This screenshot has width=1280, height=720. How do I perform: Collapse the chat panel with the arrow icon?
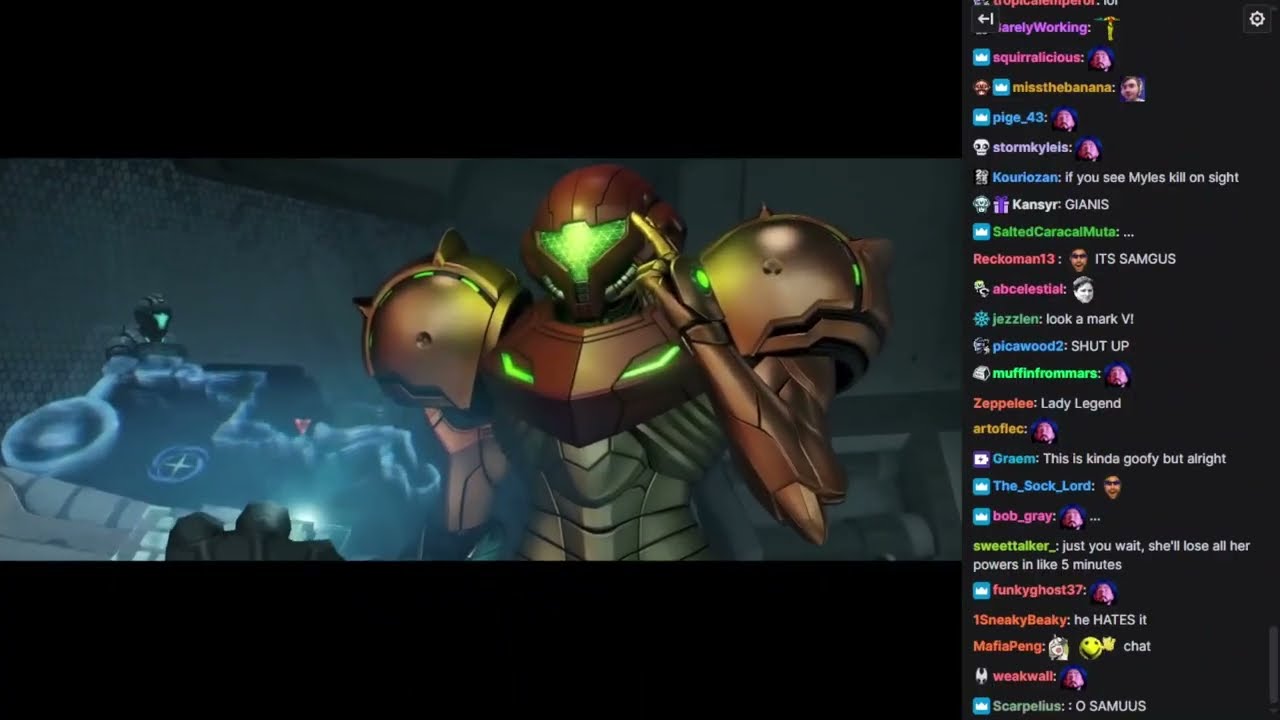985,18
